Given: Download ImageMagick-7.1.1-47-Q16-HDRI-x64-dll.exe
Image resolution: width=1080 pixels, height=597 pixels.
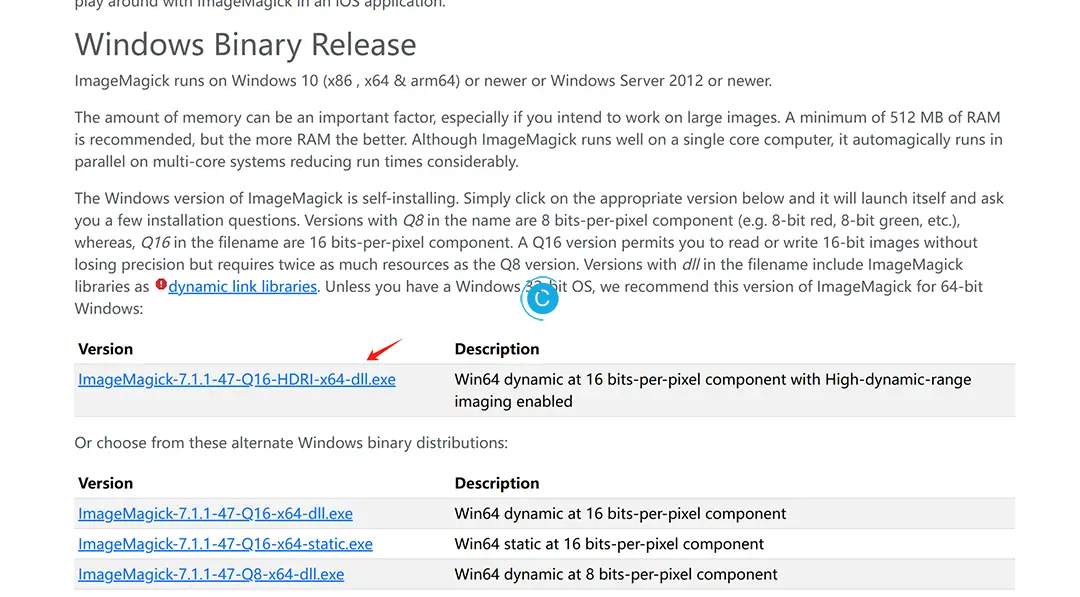Looking at the screenshot, I should (236, 379).
